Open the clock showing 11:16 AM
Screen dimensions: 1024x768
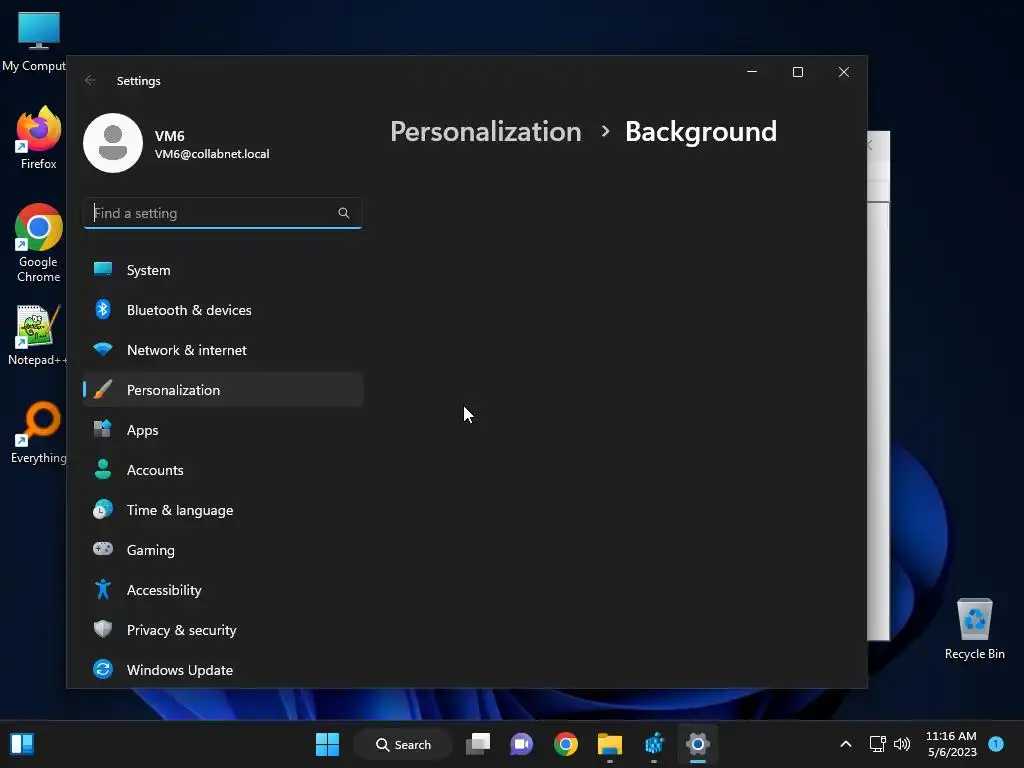tap(951, 744)
